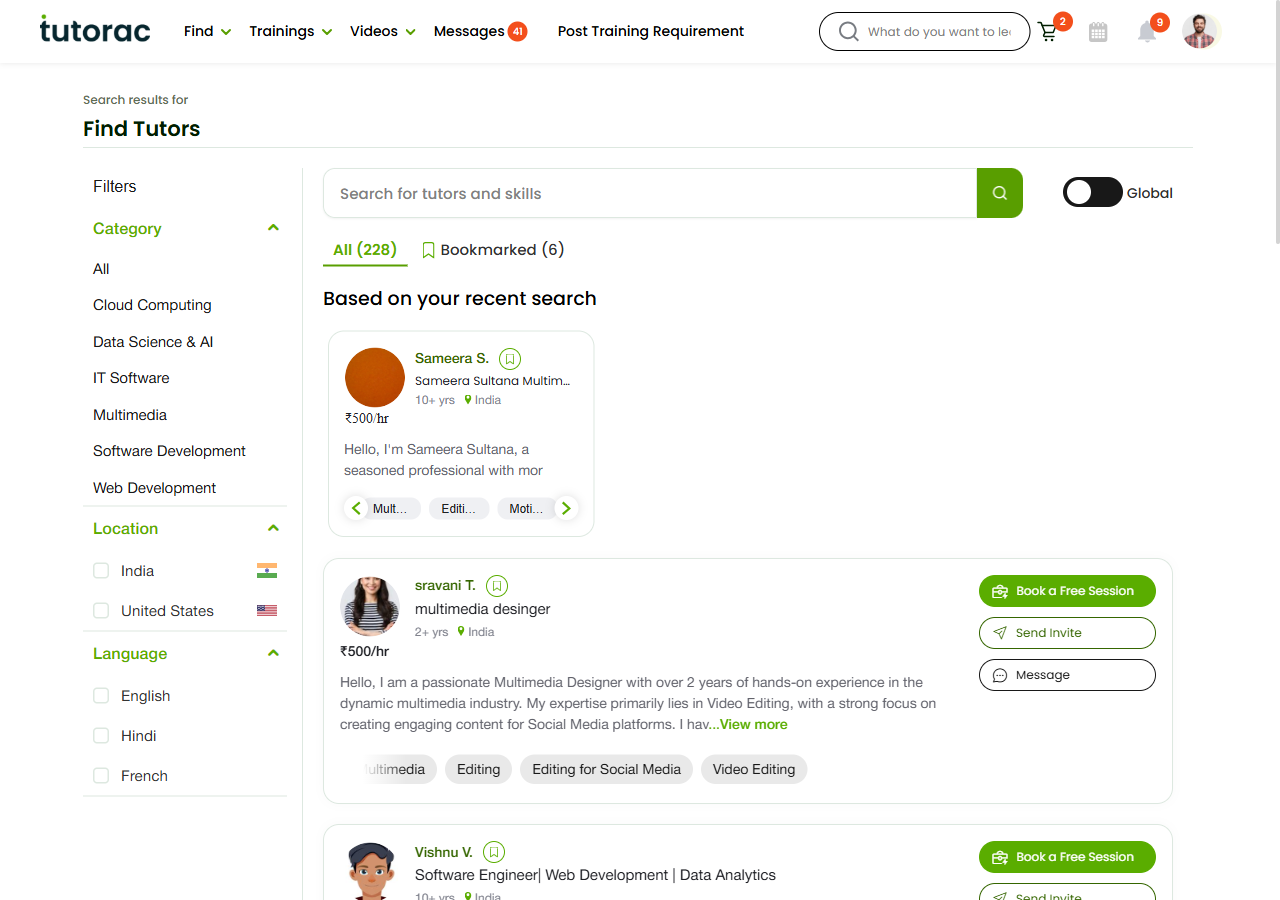
Task: Filter by Data Science & AI category
Action: tap(153, 342)
